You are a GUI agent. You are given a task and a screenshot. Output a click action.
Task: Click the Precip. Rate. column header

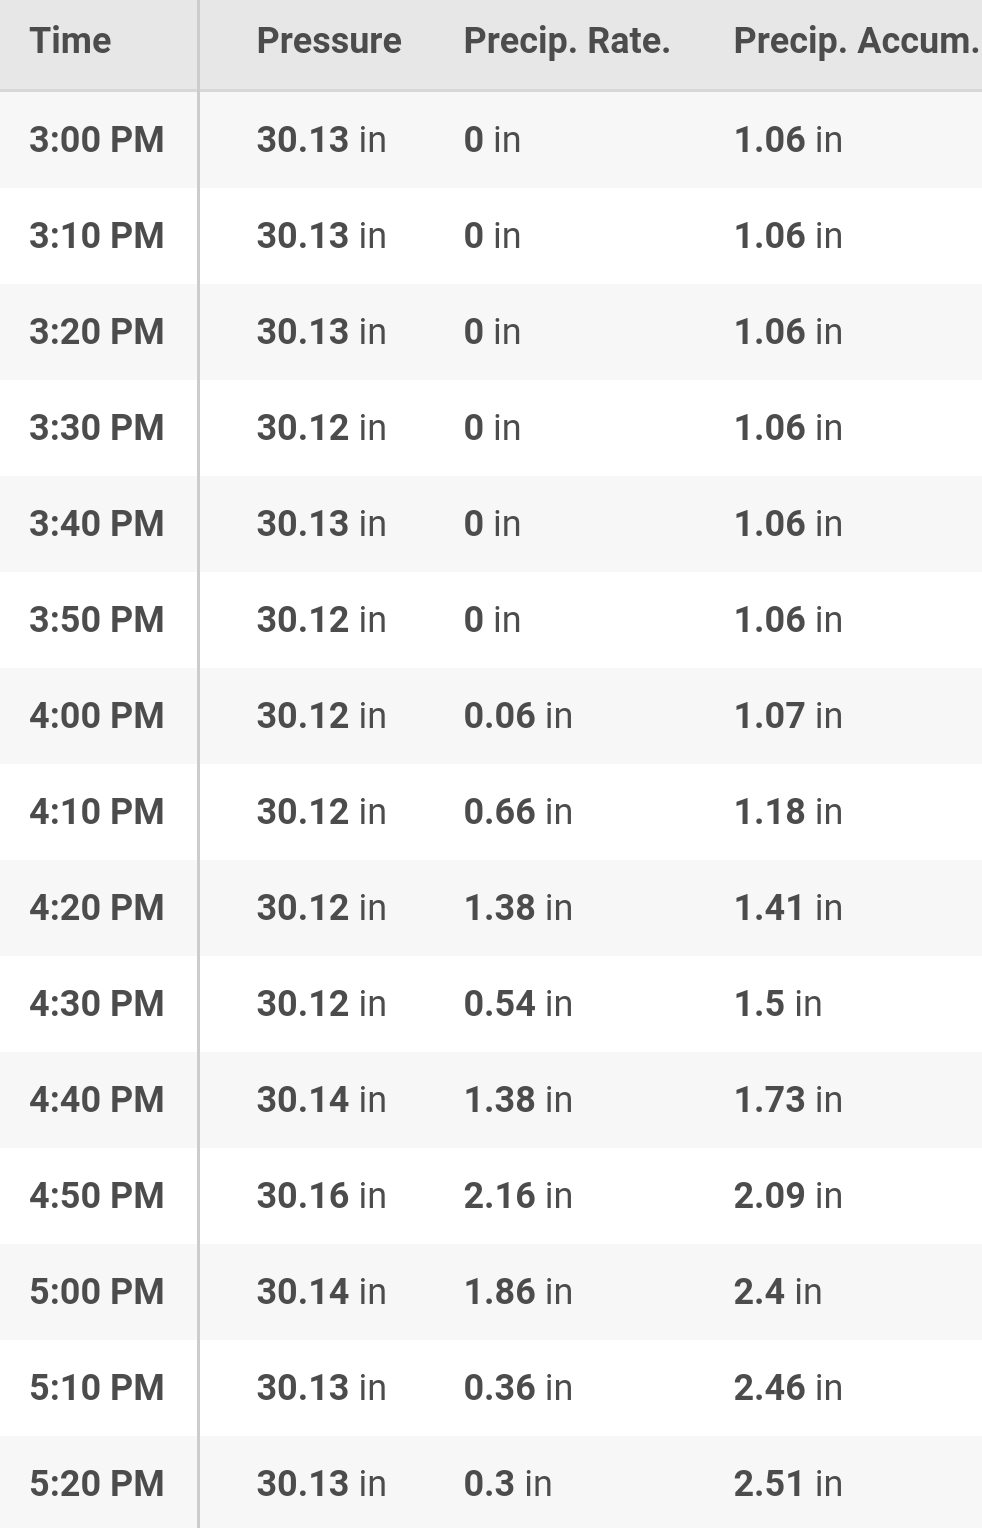tap(567, 41)
